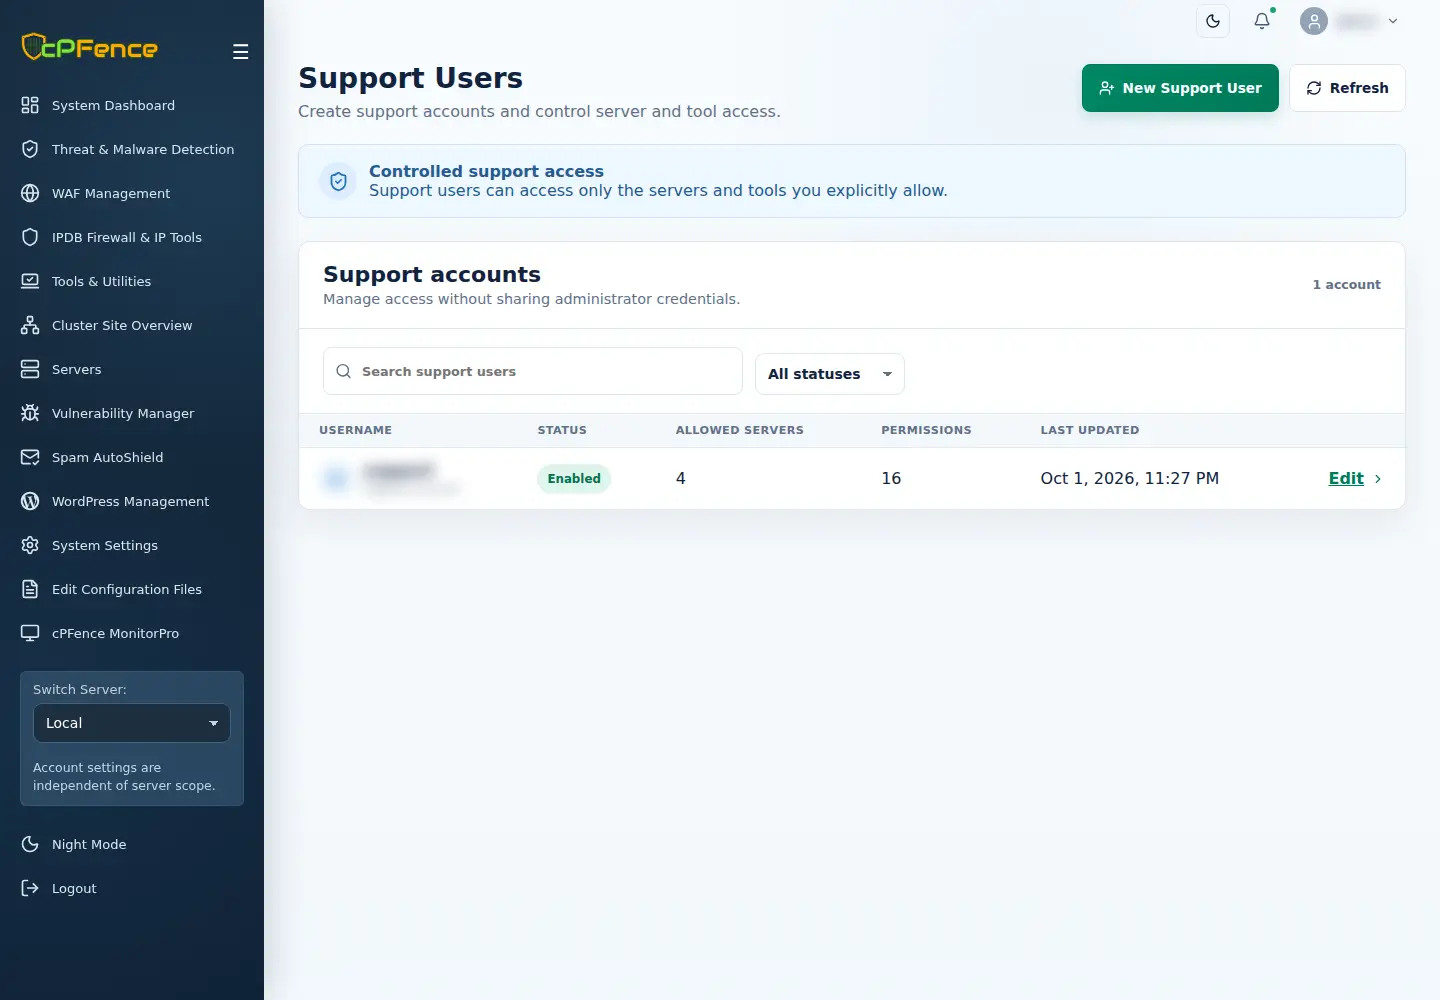Click the Tools & Utilities monitor icon
Image resolution: width=1440 pixels, height=1000 pixels.
click(30, 281)
